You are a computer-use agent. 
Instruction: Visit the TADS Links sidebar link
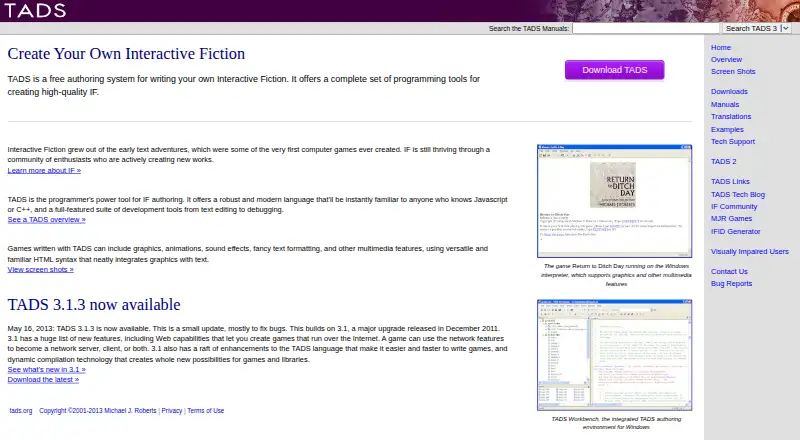tap(730, 181)
